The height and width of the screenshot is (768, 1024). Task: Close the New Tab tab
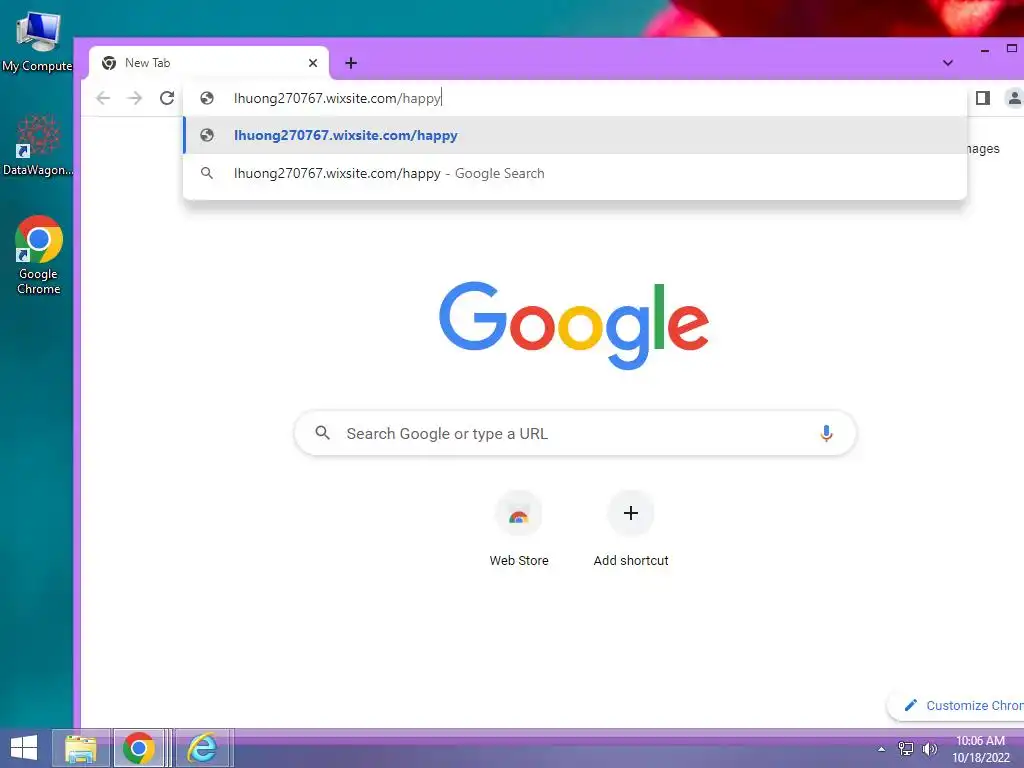(x=313, y=63)
